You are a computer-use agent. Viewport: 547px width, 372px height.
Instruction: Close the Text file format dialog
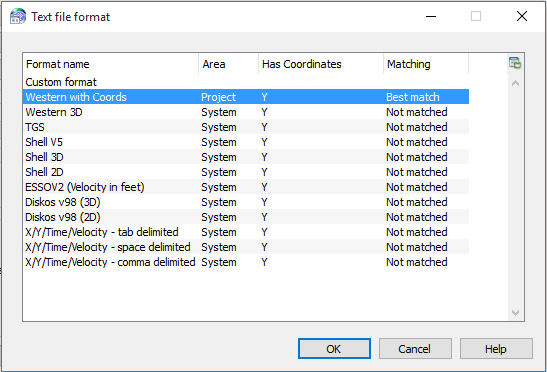pos(522,16)
